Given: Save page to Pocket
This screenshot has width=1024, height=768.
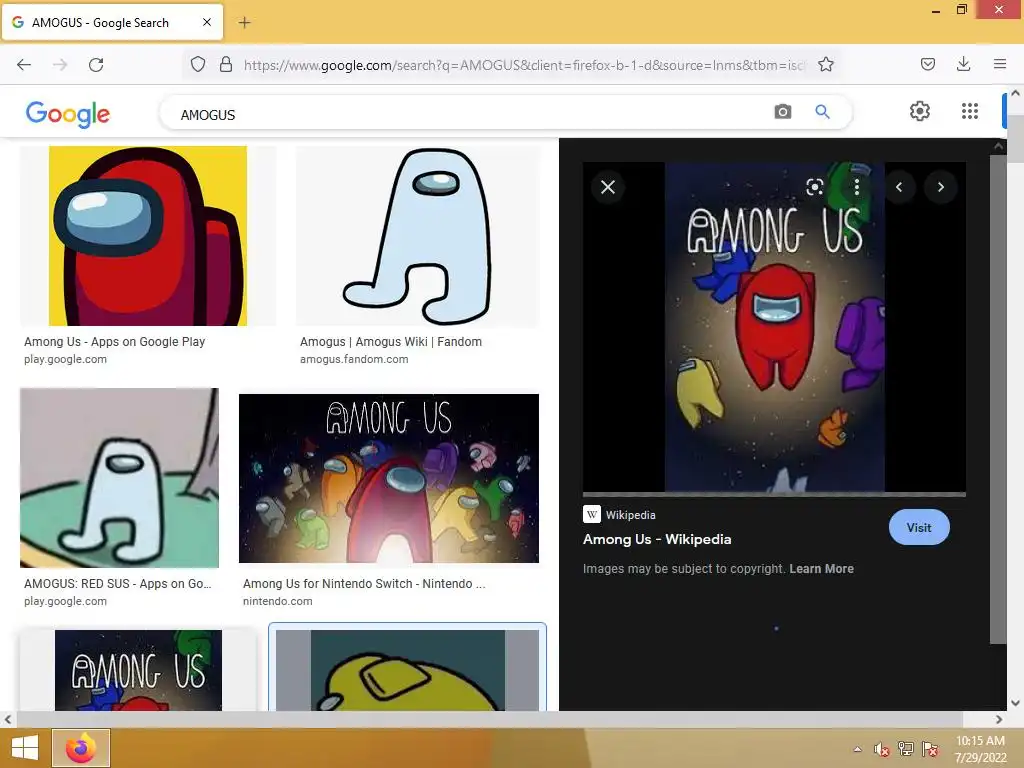Looking at the screenshot, I should (x=928, y=64).
